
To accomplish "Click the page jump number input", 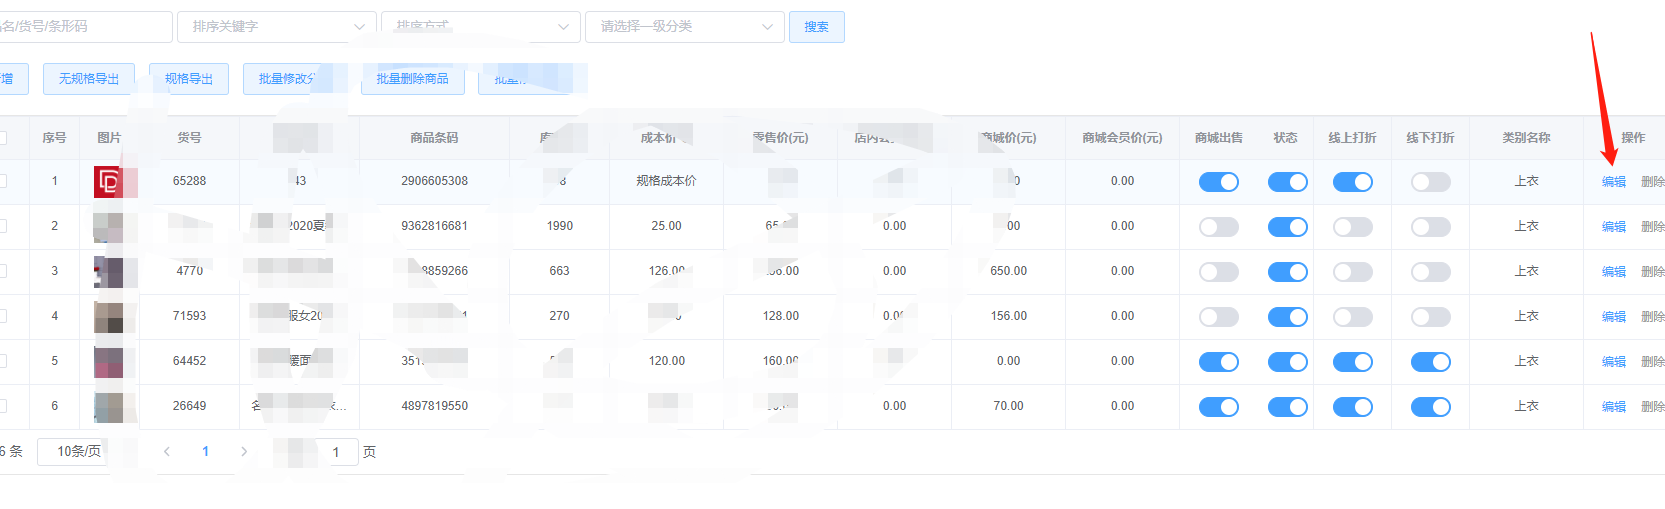I will point(336,452).
